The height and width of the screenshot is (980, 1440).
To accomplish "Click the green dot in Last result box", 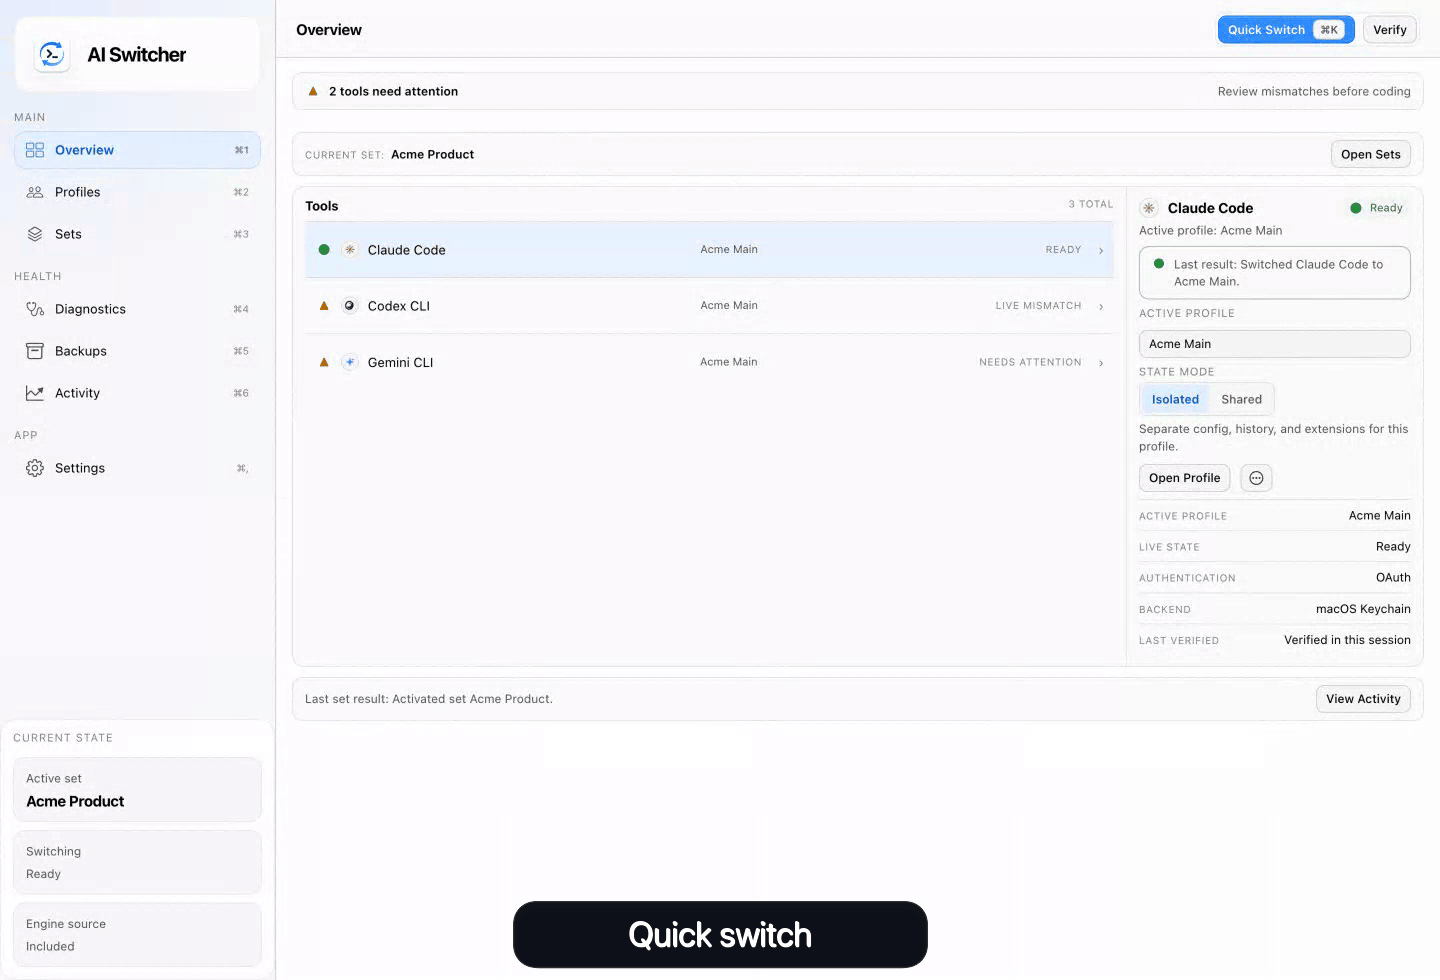I will (x=1159, y=264).
